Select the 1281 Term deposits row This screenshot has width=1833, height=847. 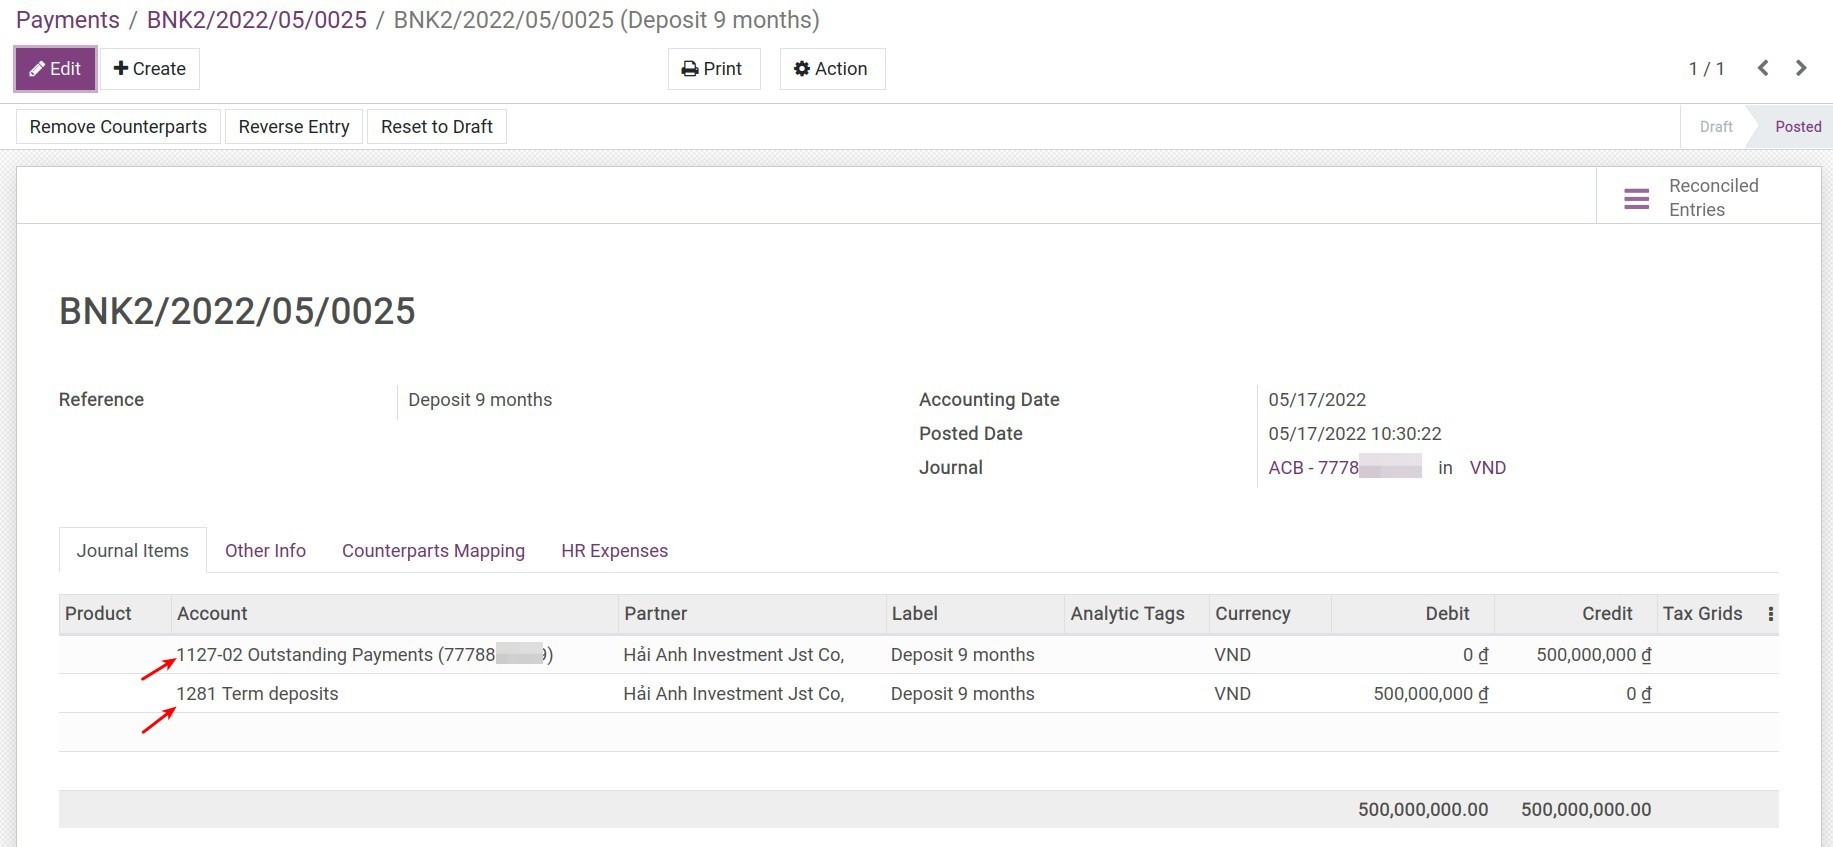(x=258, y=694)
